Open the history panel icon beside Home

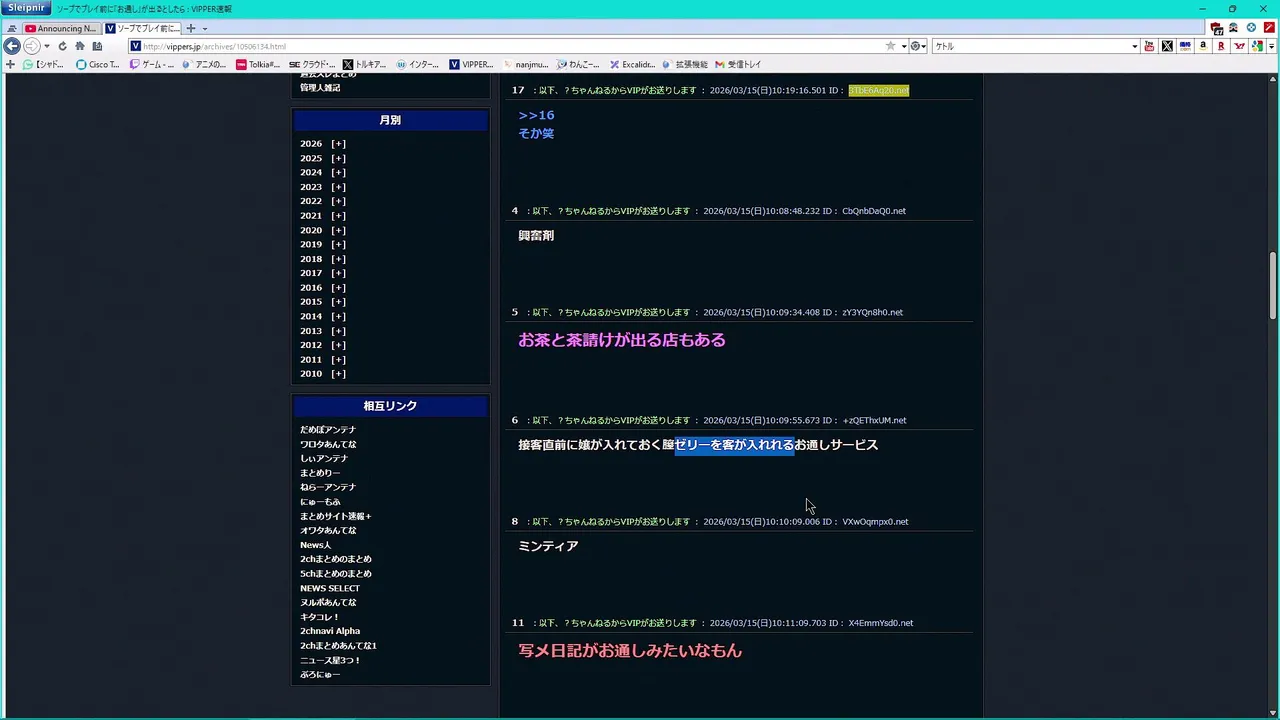(97, 46)
